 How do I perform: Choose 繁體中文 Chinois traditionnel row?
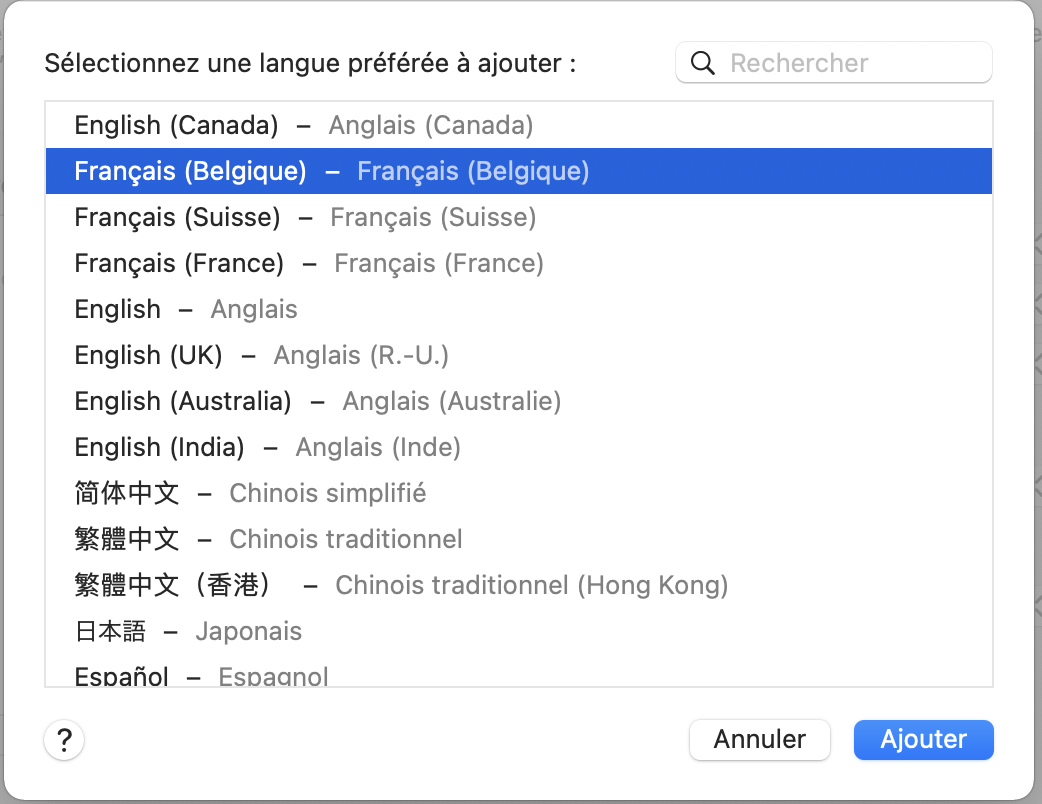click(x=268, y=539)
